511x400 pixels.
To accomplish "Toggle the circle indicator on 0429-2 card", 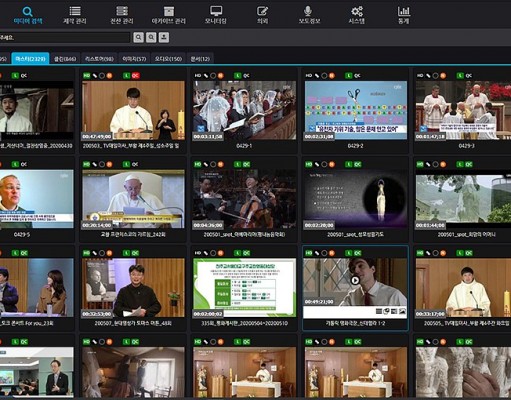I will coord(324,76).
